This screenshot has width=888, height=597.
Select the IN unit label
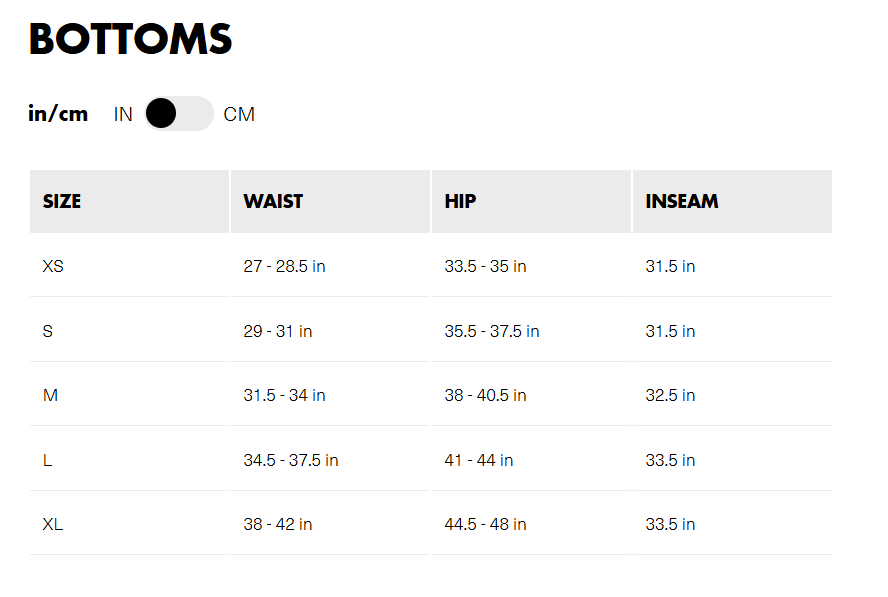tap(123, 114)
